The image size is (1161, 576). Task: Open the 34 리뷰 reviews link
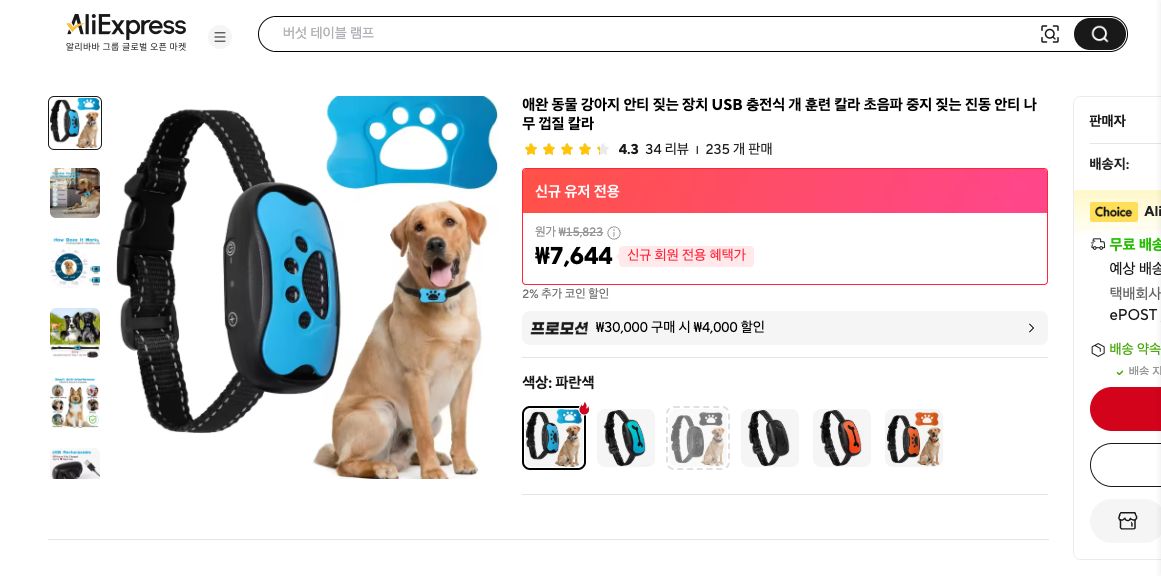667,149
